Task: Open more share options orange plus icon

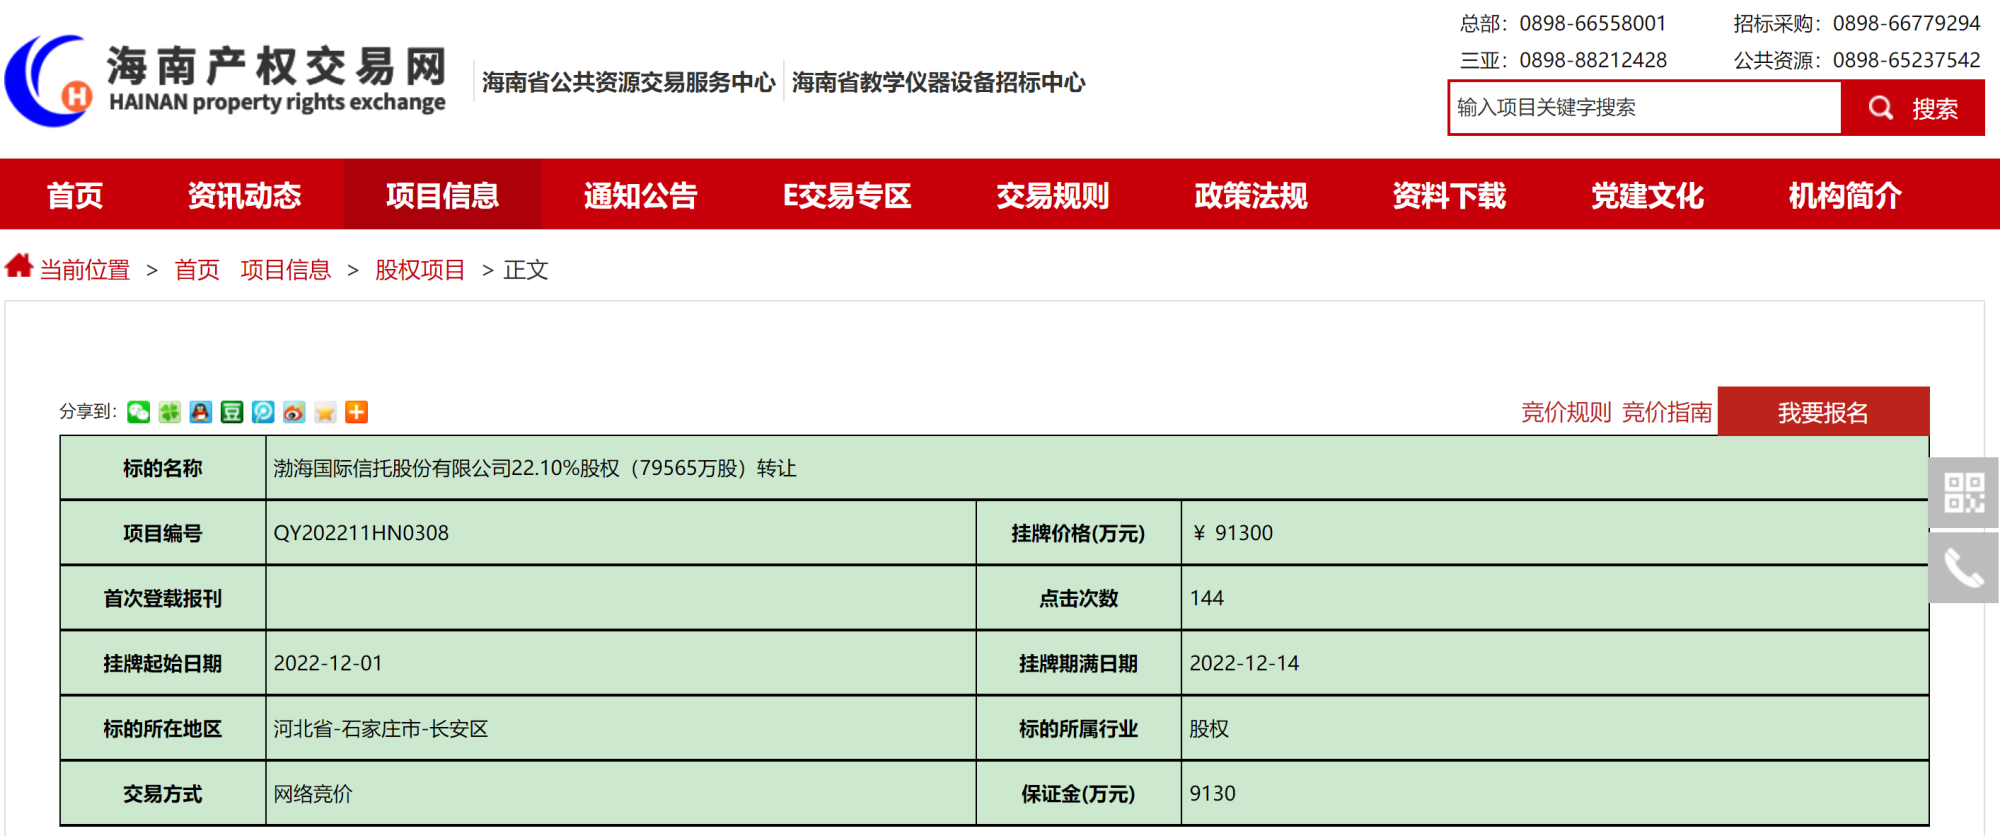Action: pyautogui.click(x=356, y=412)
